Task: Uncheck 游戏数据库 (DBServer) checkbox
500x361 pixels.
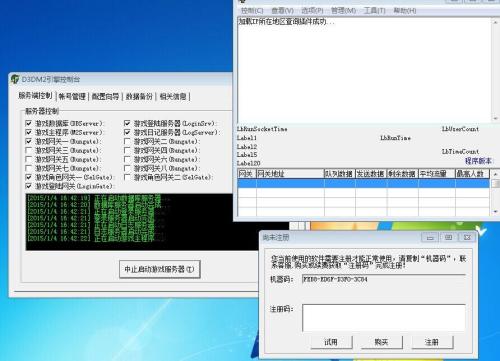Action: [29, 123]
